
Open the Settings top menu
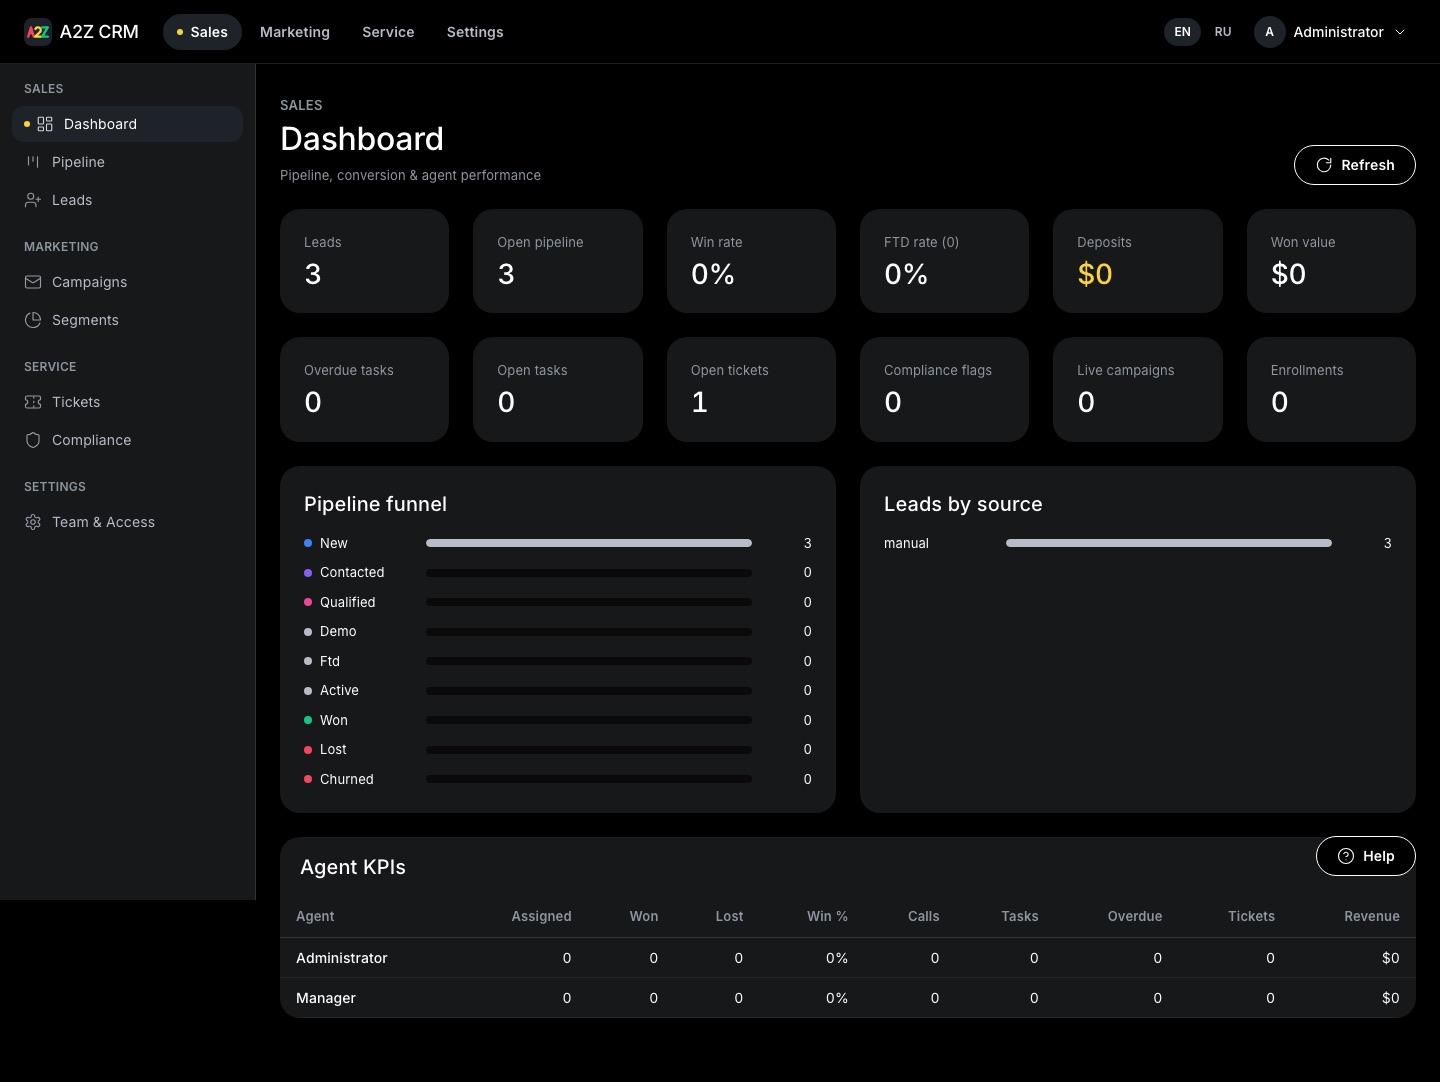point(475,32)
